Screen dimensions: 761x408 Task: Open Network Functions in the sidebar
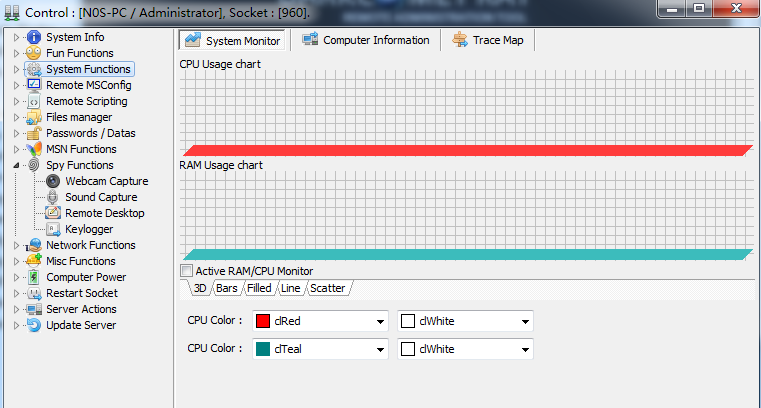(90, 245)
